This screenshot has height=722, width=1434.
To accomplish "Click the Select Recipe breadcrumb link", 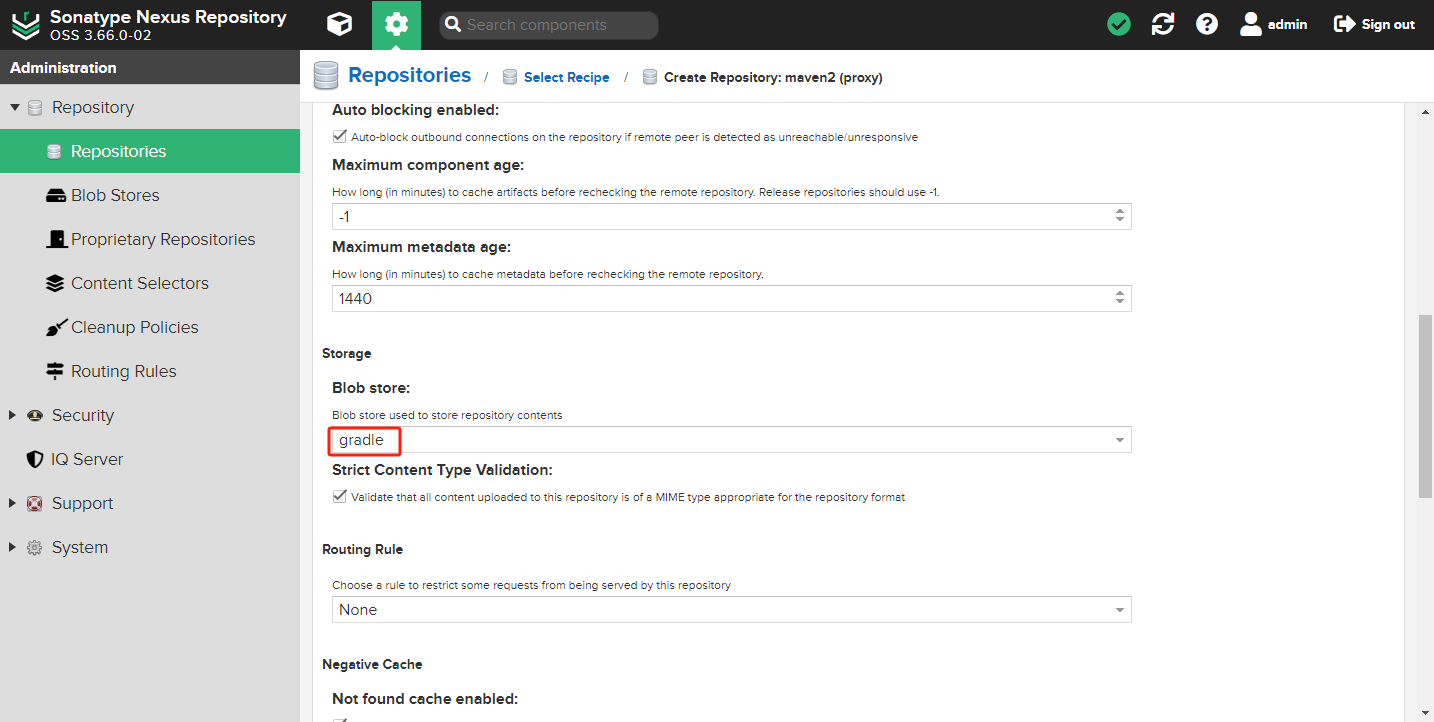I will click(566, 77).
